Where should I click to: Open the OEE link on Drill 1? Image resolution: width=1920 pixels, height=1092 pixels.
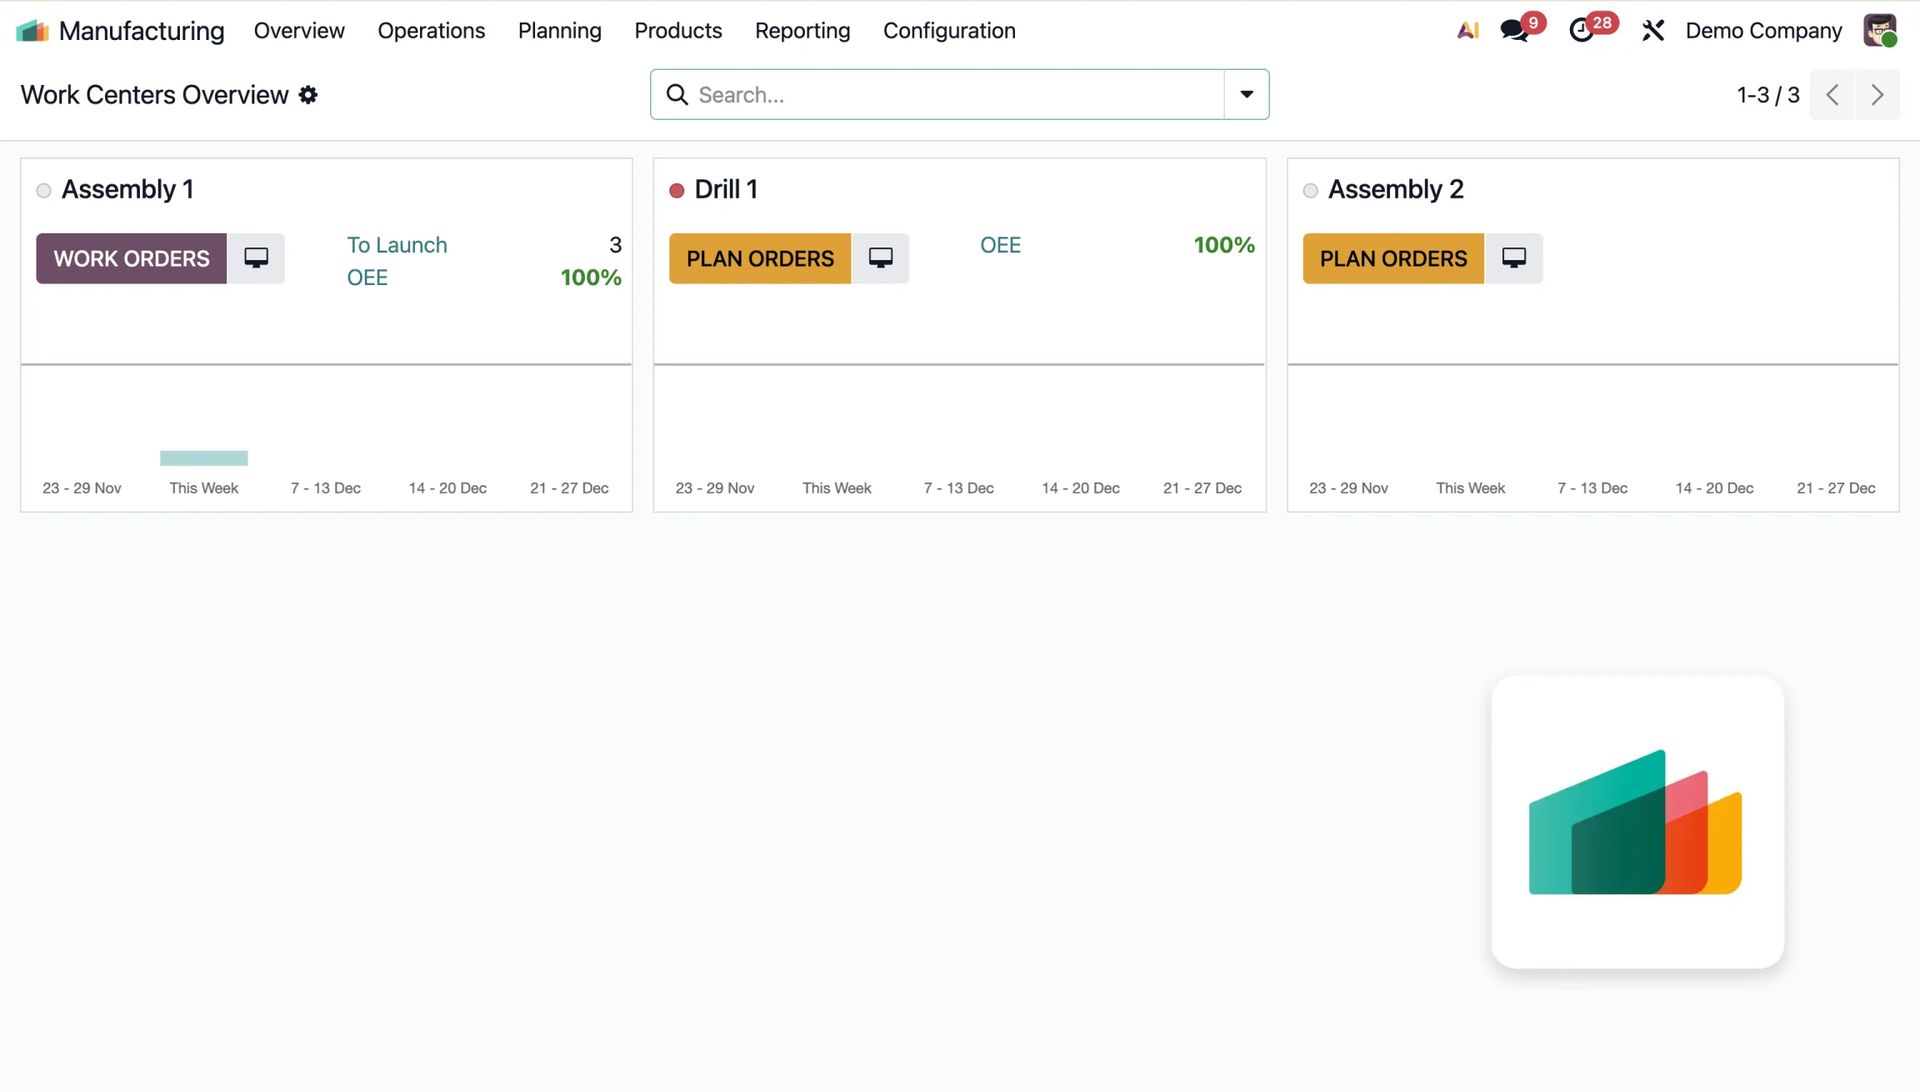pyautogui.click(x=1000, y=245)
